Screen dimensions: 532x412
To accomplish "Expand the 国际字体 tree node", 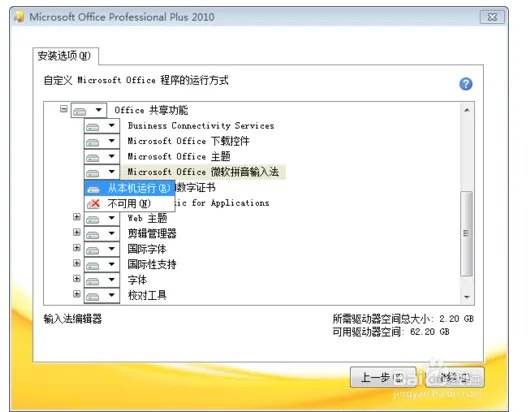I will (77, 248).
